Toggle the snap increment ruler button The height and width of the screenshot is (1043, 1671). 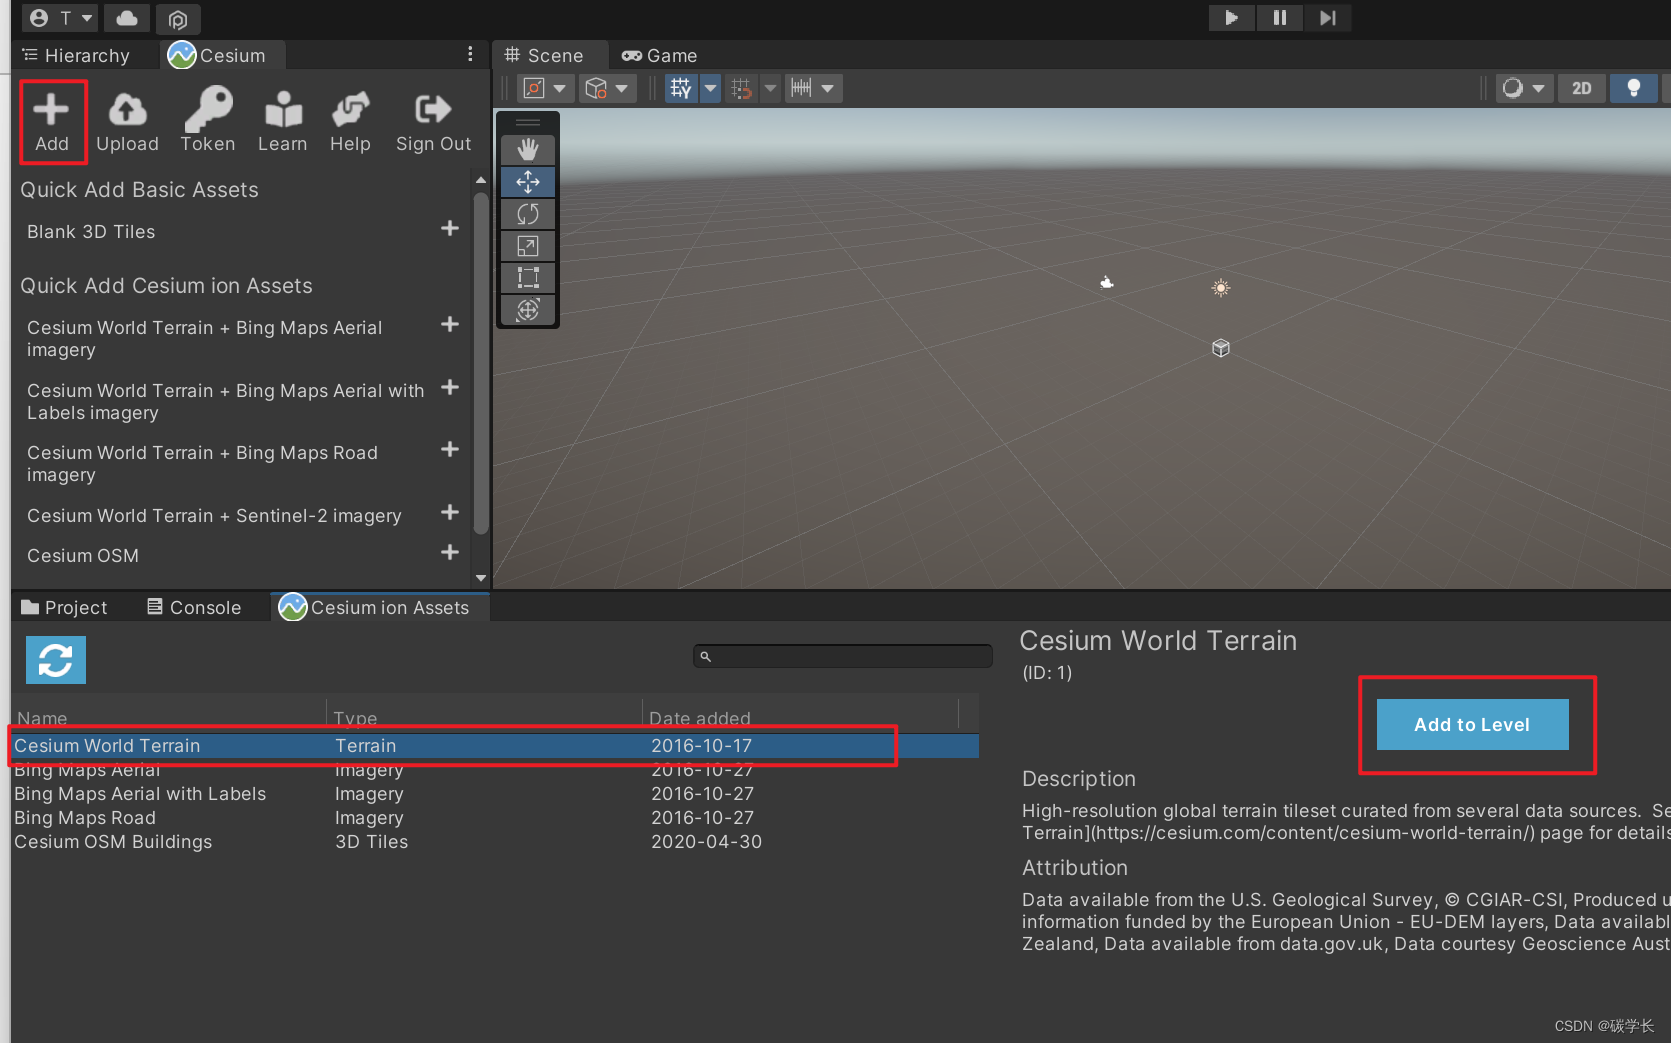coord(802,88)
